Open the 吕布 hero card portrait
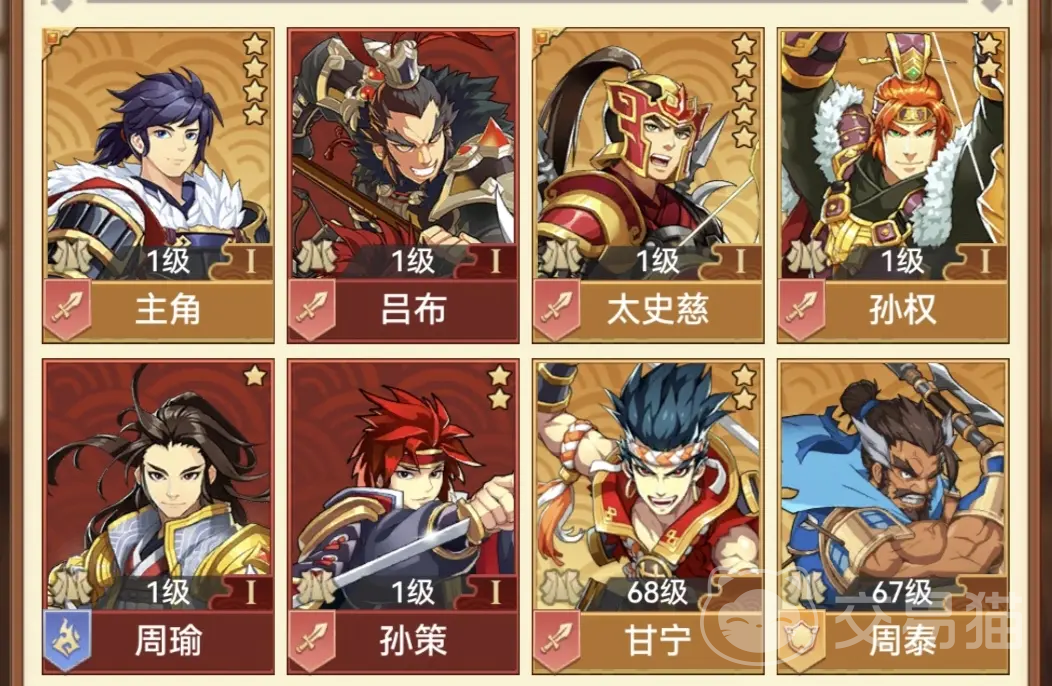1052x686 pixels. pos(403,154)
